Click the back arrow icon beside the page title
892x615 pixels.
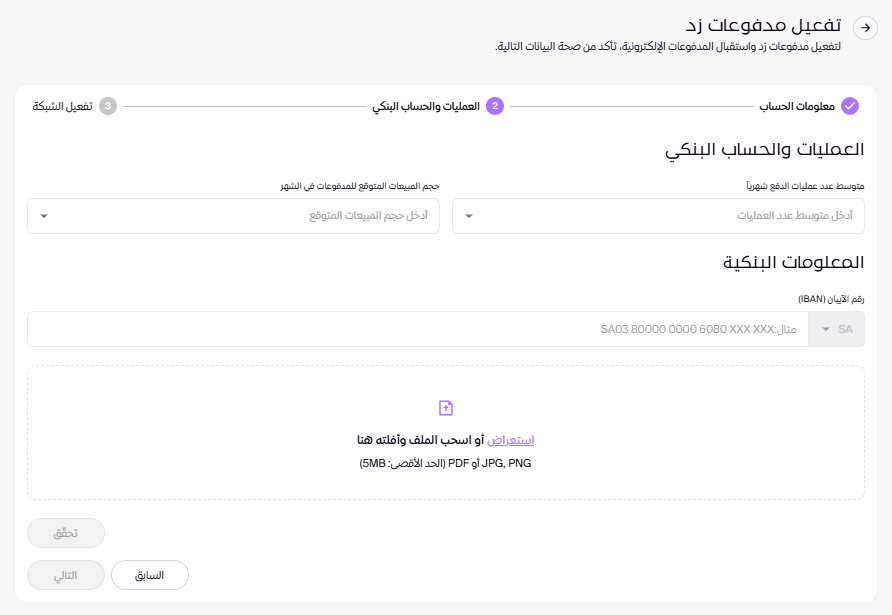[865, 29]
